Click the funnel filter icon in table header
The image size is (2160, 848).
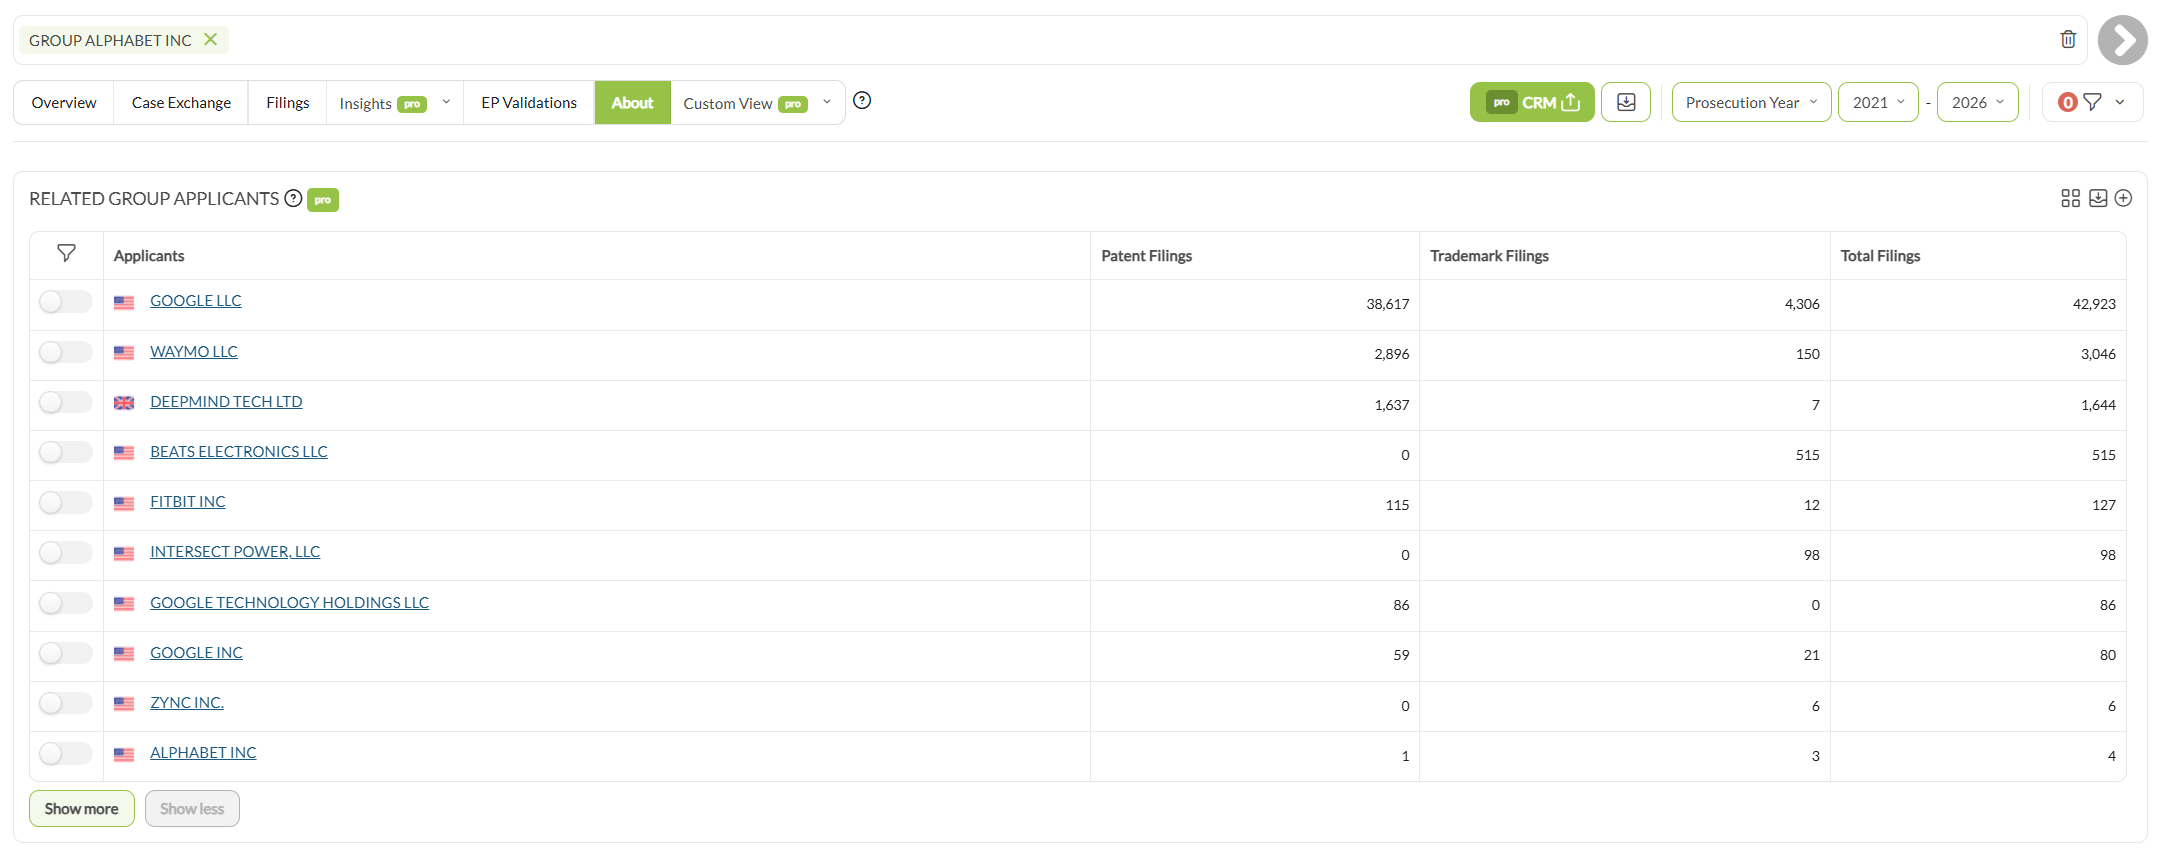click(66, 254)
